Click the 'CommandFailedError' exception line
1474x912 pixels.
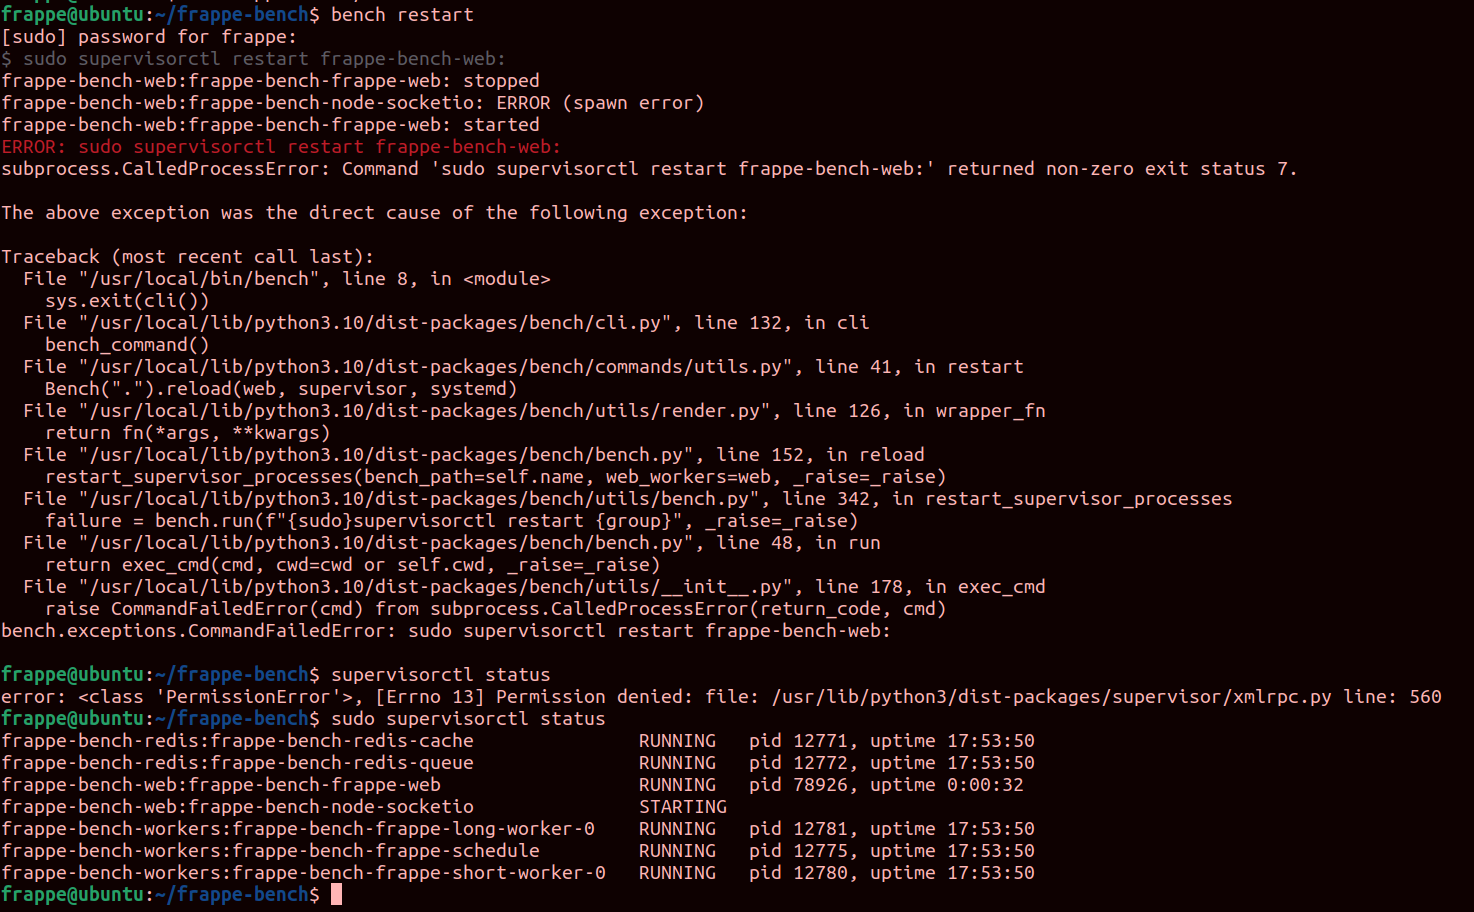446,631
